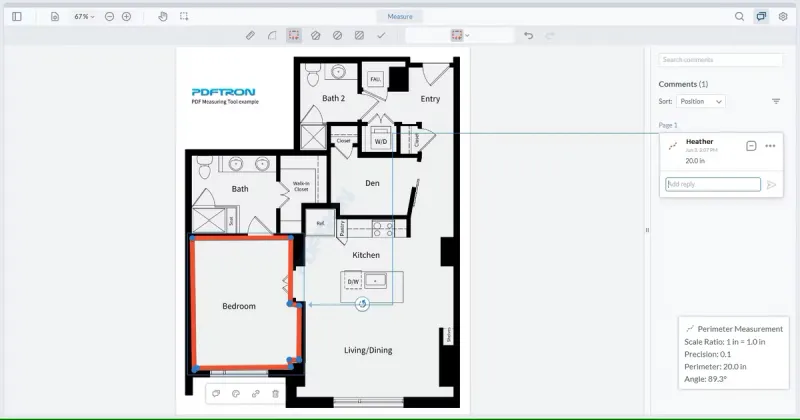The image size is (800, 420).
Task: Send the reply with the arrow button
Action: 771,185
